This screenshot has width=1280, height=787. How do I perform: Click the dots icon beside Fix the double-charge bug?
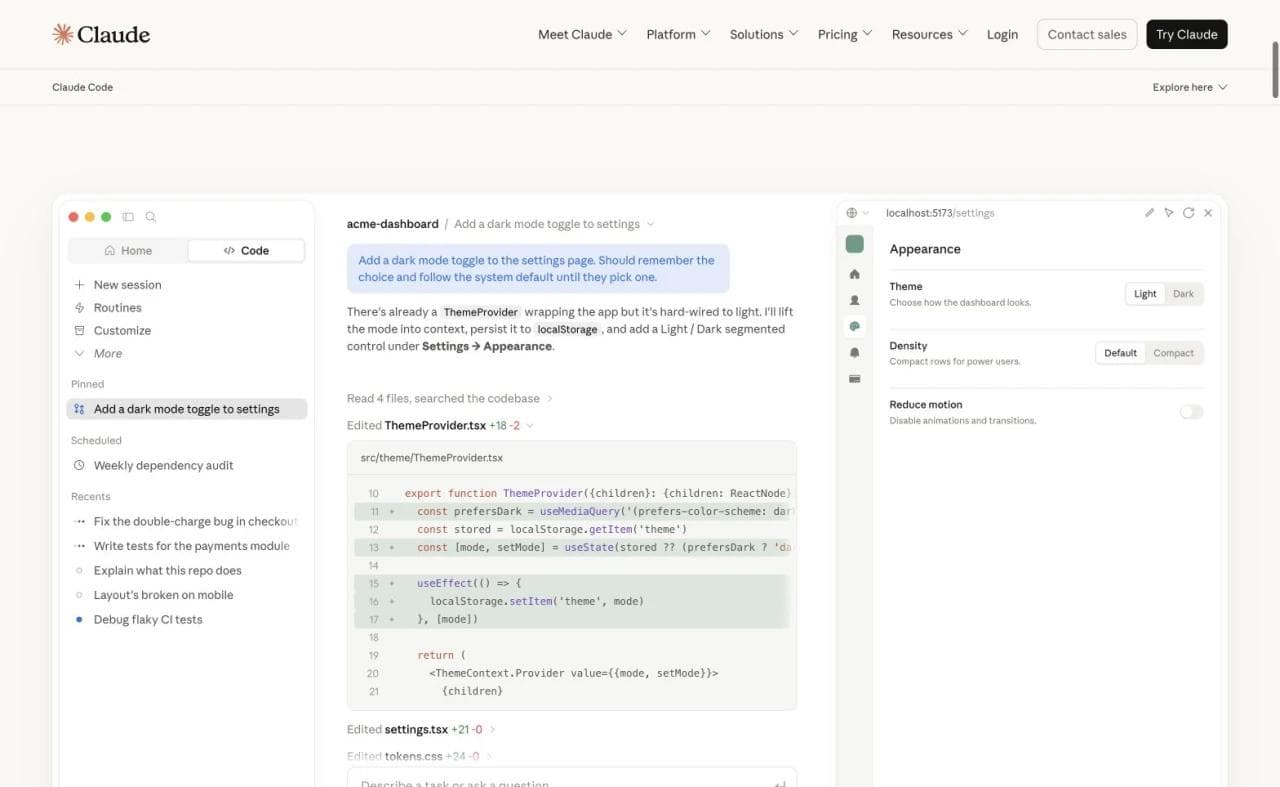pyautogui.click(x=79, y=522)
